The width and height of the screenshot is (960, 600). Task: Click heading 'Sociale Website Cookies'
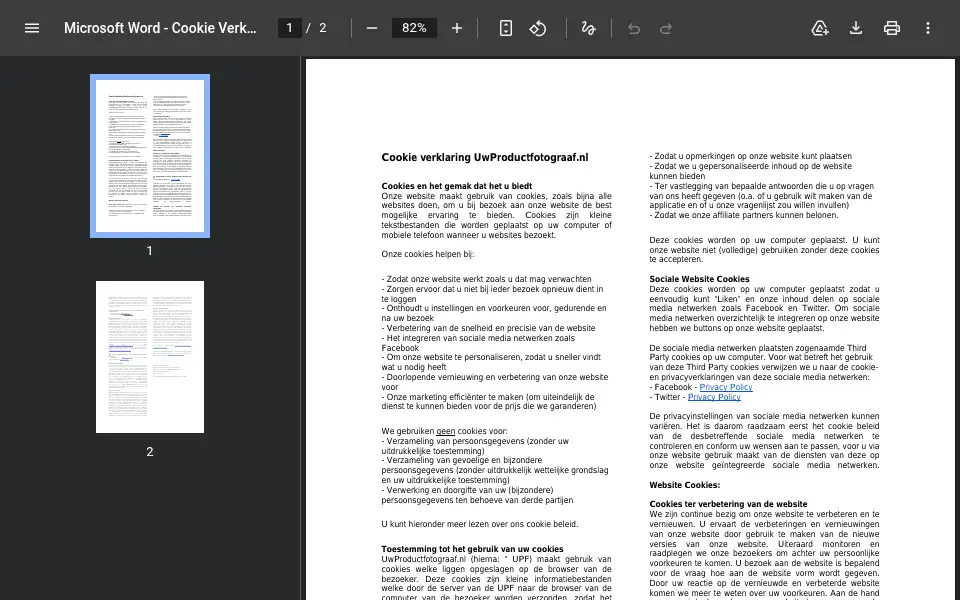(x=699, y=279)
